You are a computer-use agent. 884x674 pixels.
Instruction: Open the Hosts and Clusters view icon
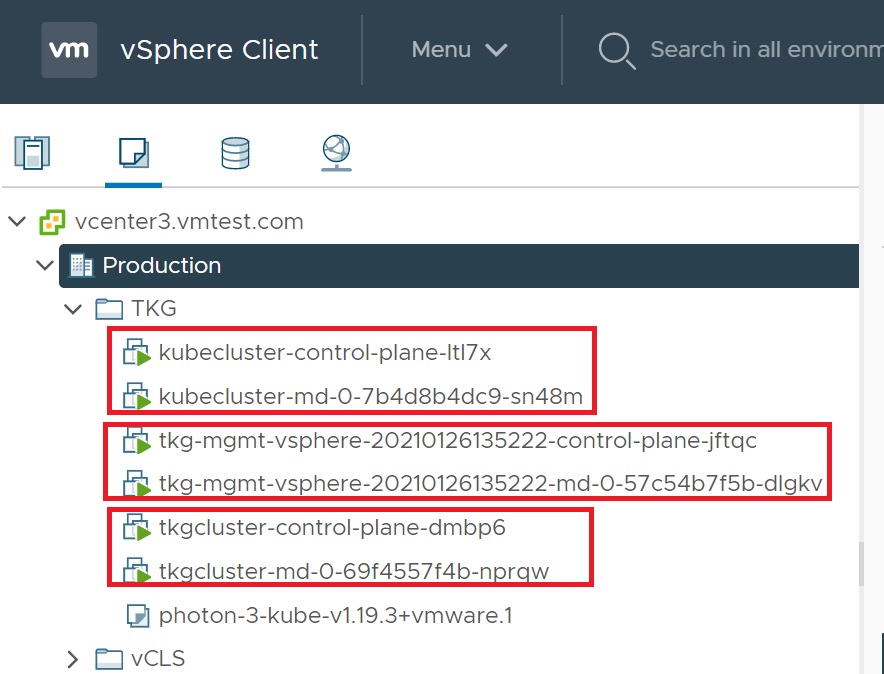pyautogui.click(x=32, y=152)
